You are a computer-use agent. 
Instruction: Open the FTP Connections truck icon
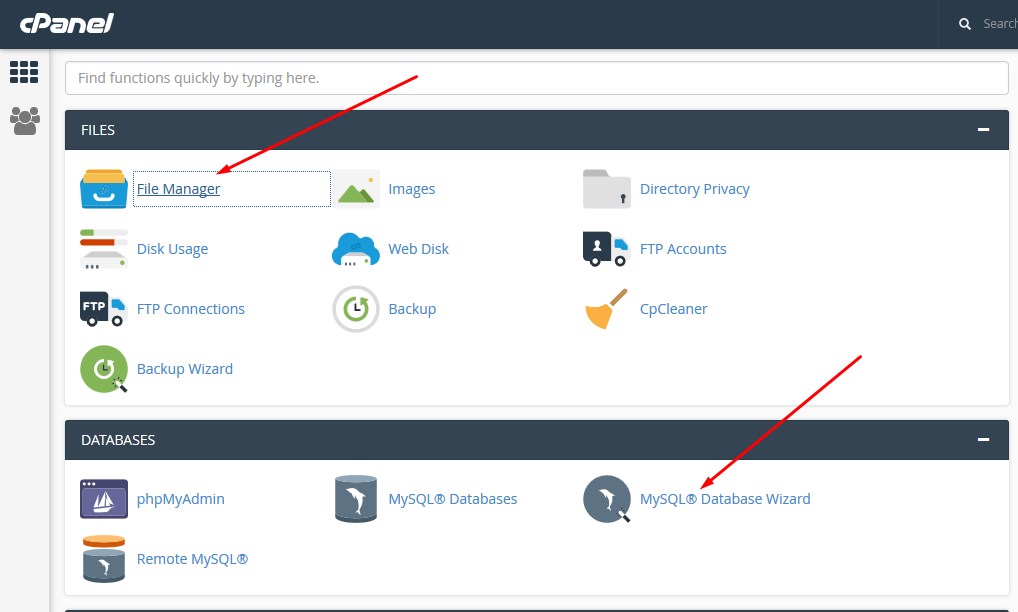[x=104, y=309]
